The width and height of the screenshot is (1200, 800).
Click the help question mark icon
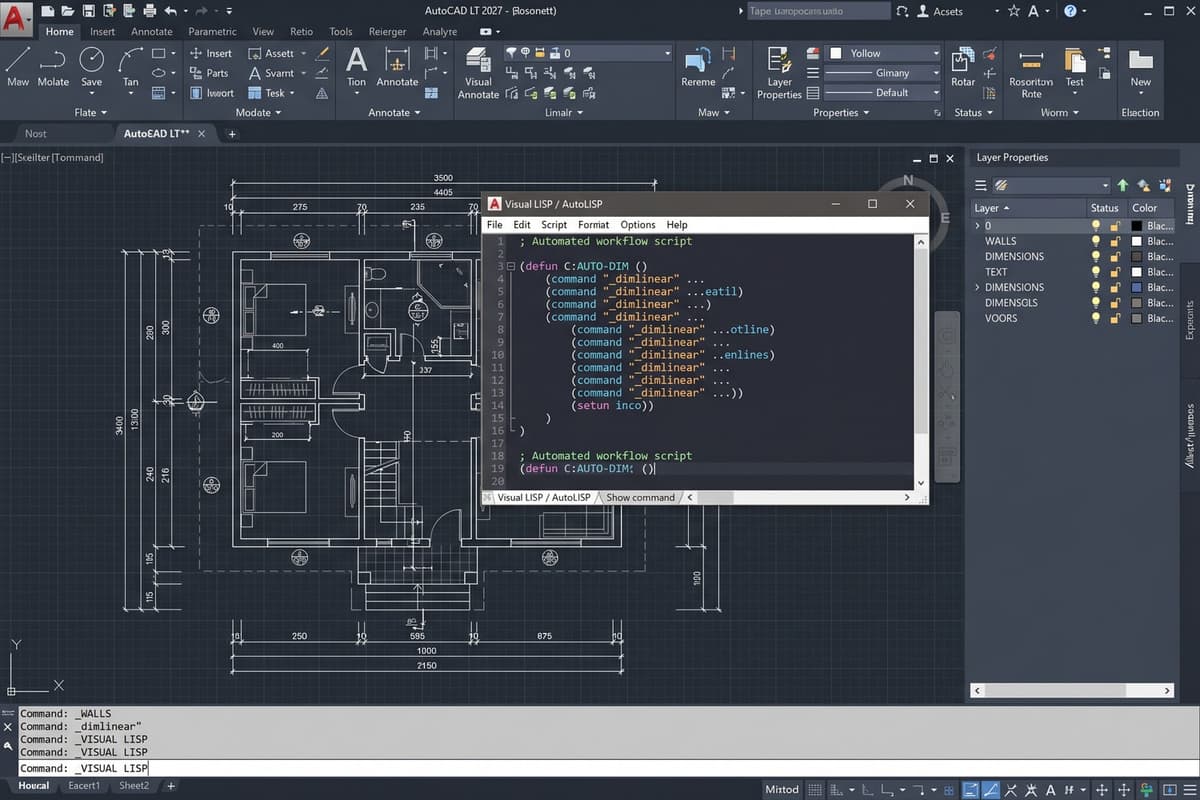pyautogui.click(x=1071, y=10)
